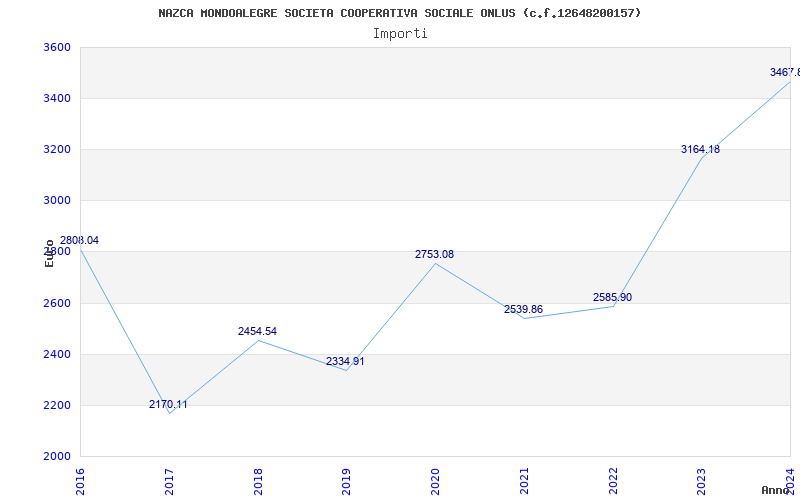Click the 2017 x-axis year label
The image size is (800, 500).
(x=169, y=482)
